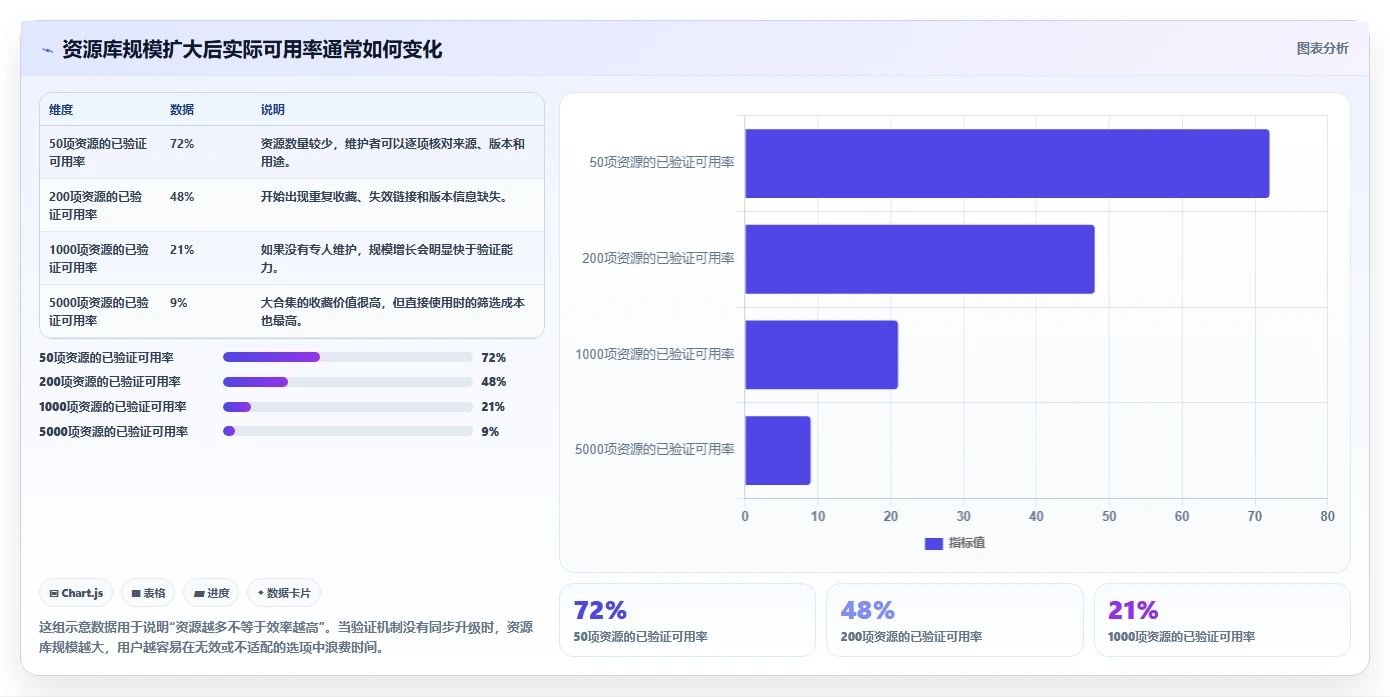Screen dimensions: 1390x697
Task: Click the 48% progress bar for 200项资源
Action: (x=347, y=382)
